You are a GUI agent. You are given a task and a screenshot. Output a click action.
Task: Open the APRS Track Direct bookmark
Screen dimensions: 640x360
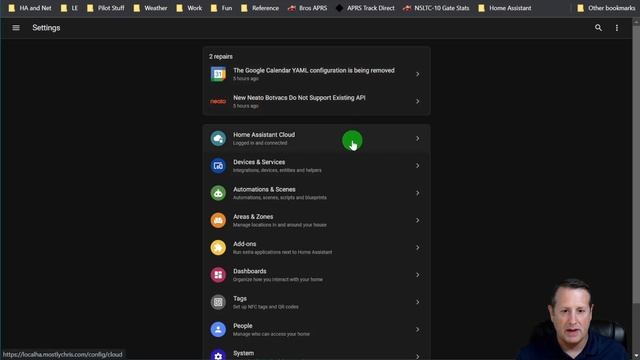365,8
